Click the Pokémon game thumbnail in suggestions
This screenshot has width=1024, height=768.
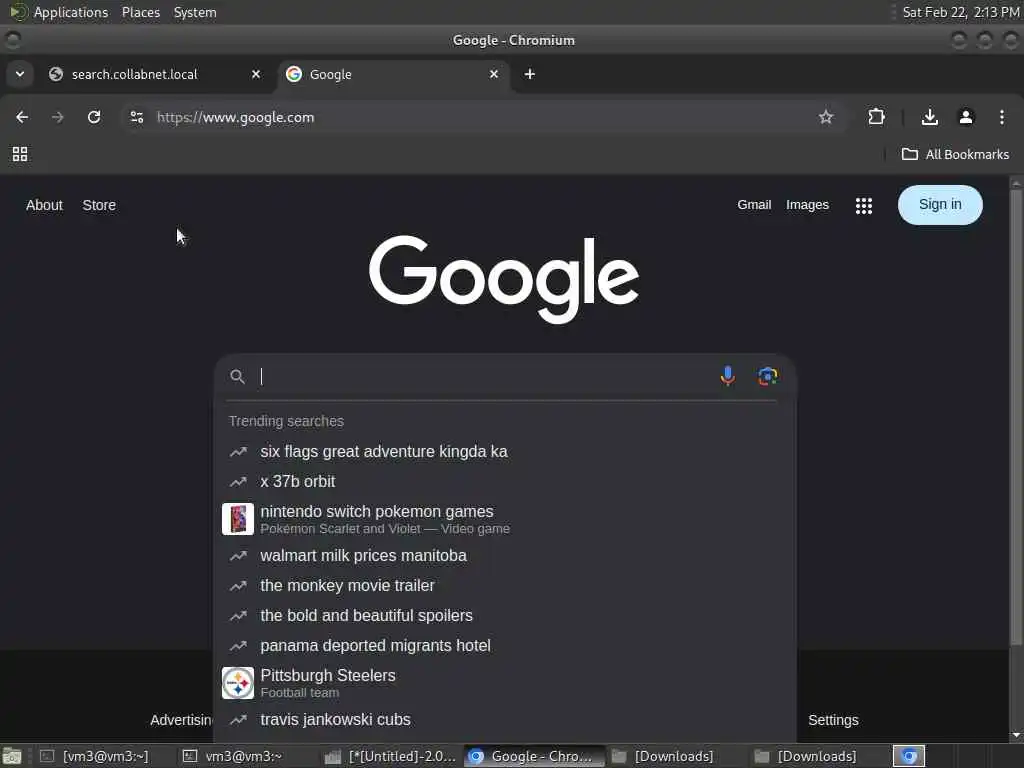click(238, 519)
